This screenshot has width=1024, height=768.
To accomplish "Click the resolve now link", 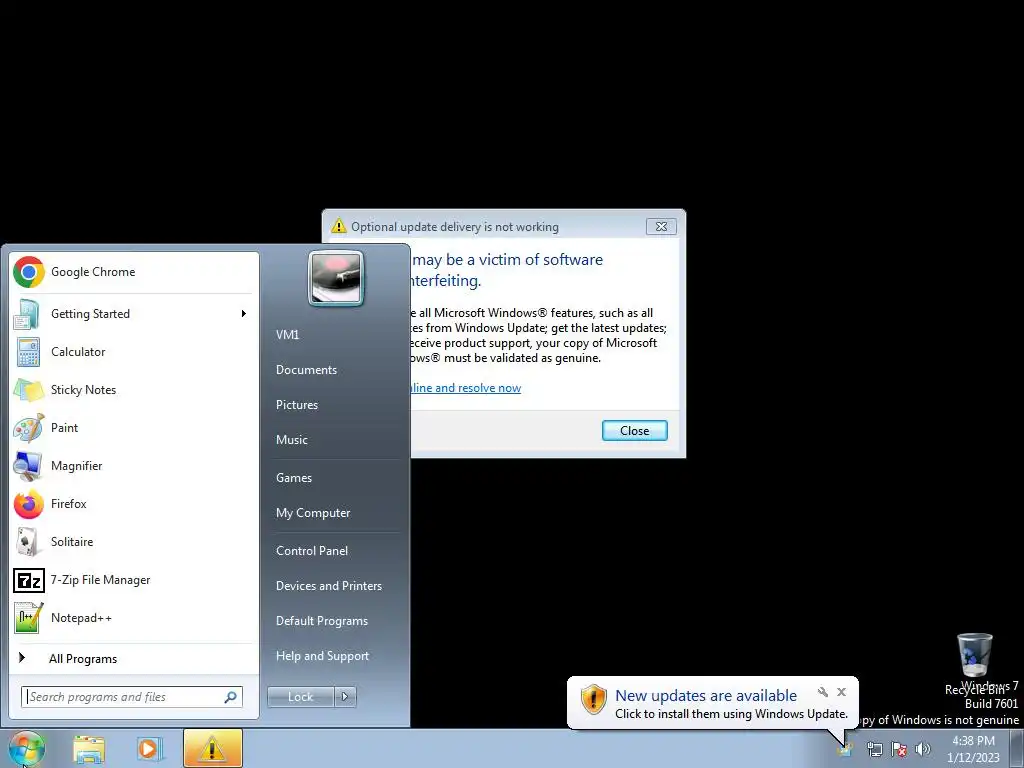I will (x=466, y=388).
